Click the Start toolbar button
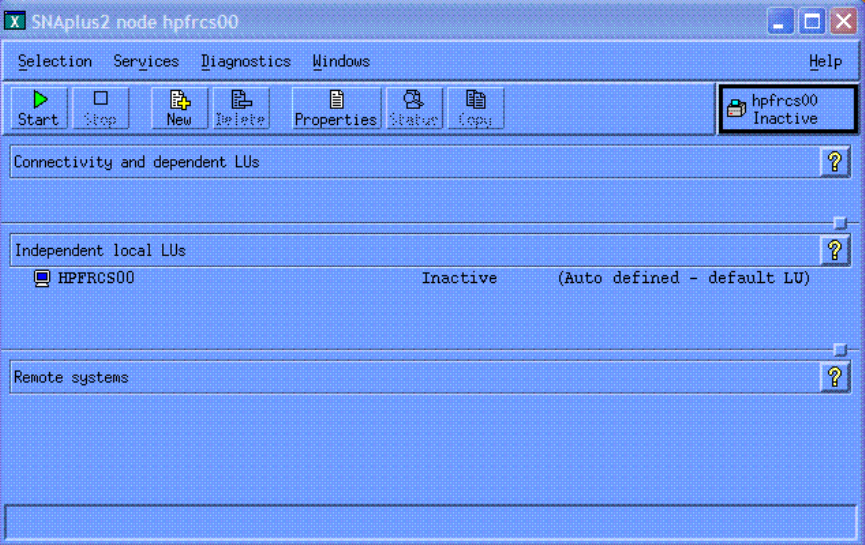Viewport: 865px width, 545px height. pyautogui.click(x=39, y=108)
